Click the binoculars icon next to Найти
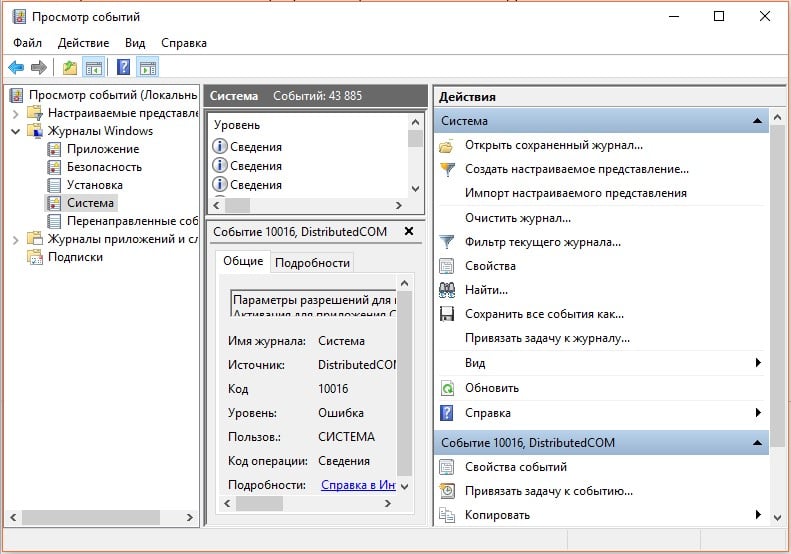791x554 pixels. 447,290
